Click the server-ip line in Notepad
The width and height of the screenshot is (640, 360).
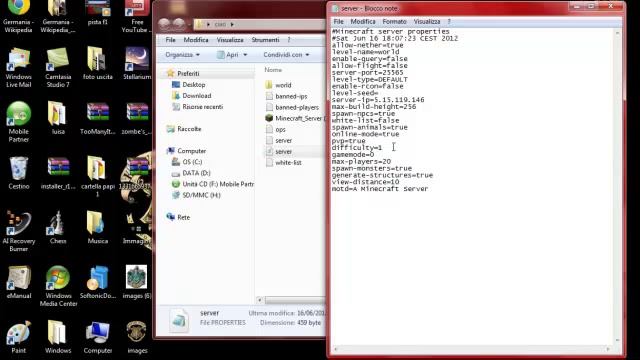[x=378, y=100]
